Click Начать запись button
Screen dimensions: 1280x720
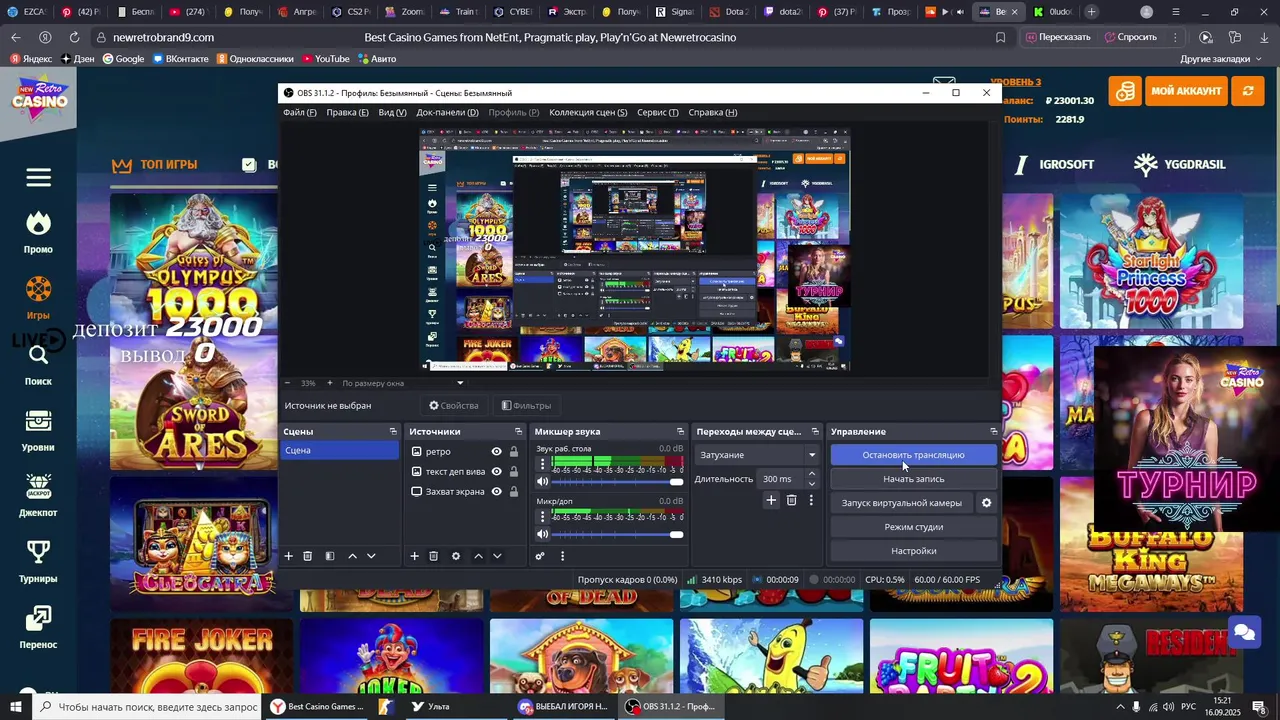pyautogui.click(x=914, y=479)
